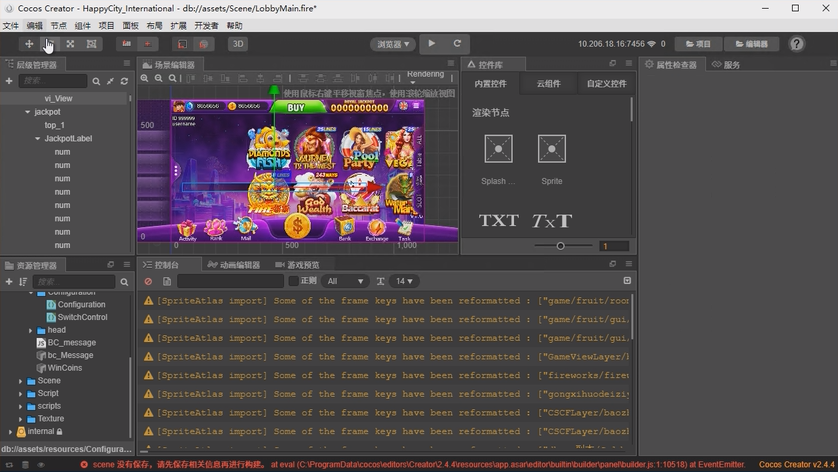Click assets search magnifier icon
The width and height of the screenshot is (838, 472).
[124, 282]
